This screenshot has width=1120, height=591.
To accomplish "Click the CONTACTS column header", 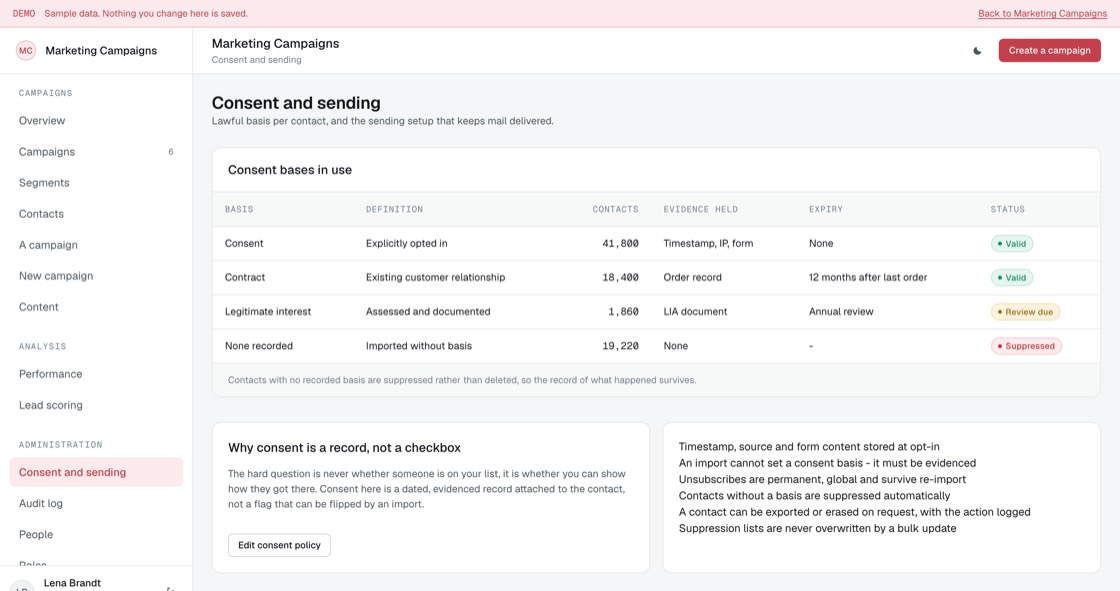I will click(x=616, y=209).
